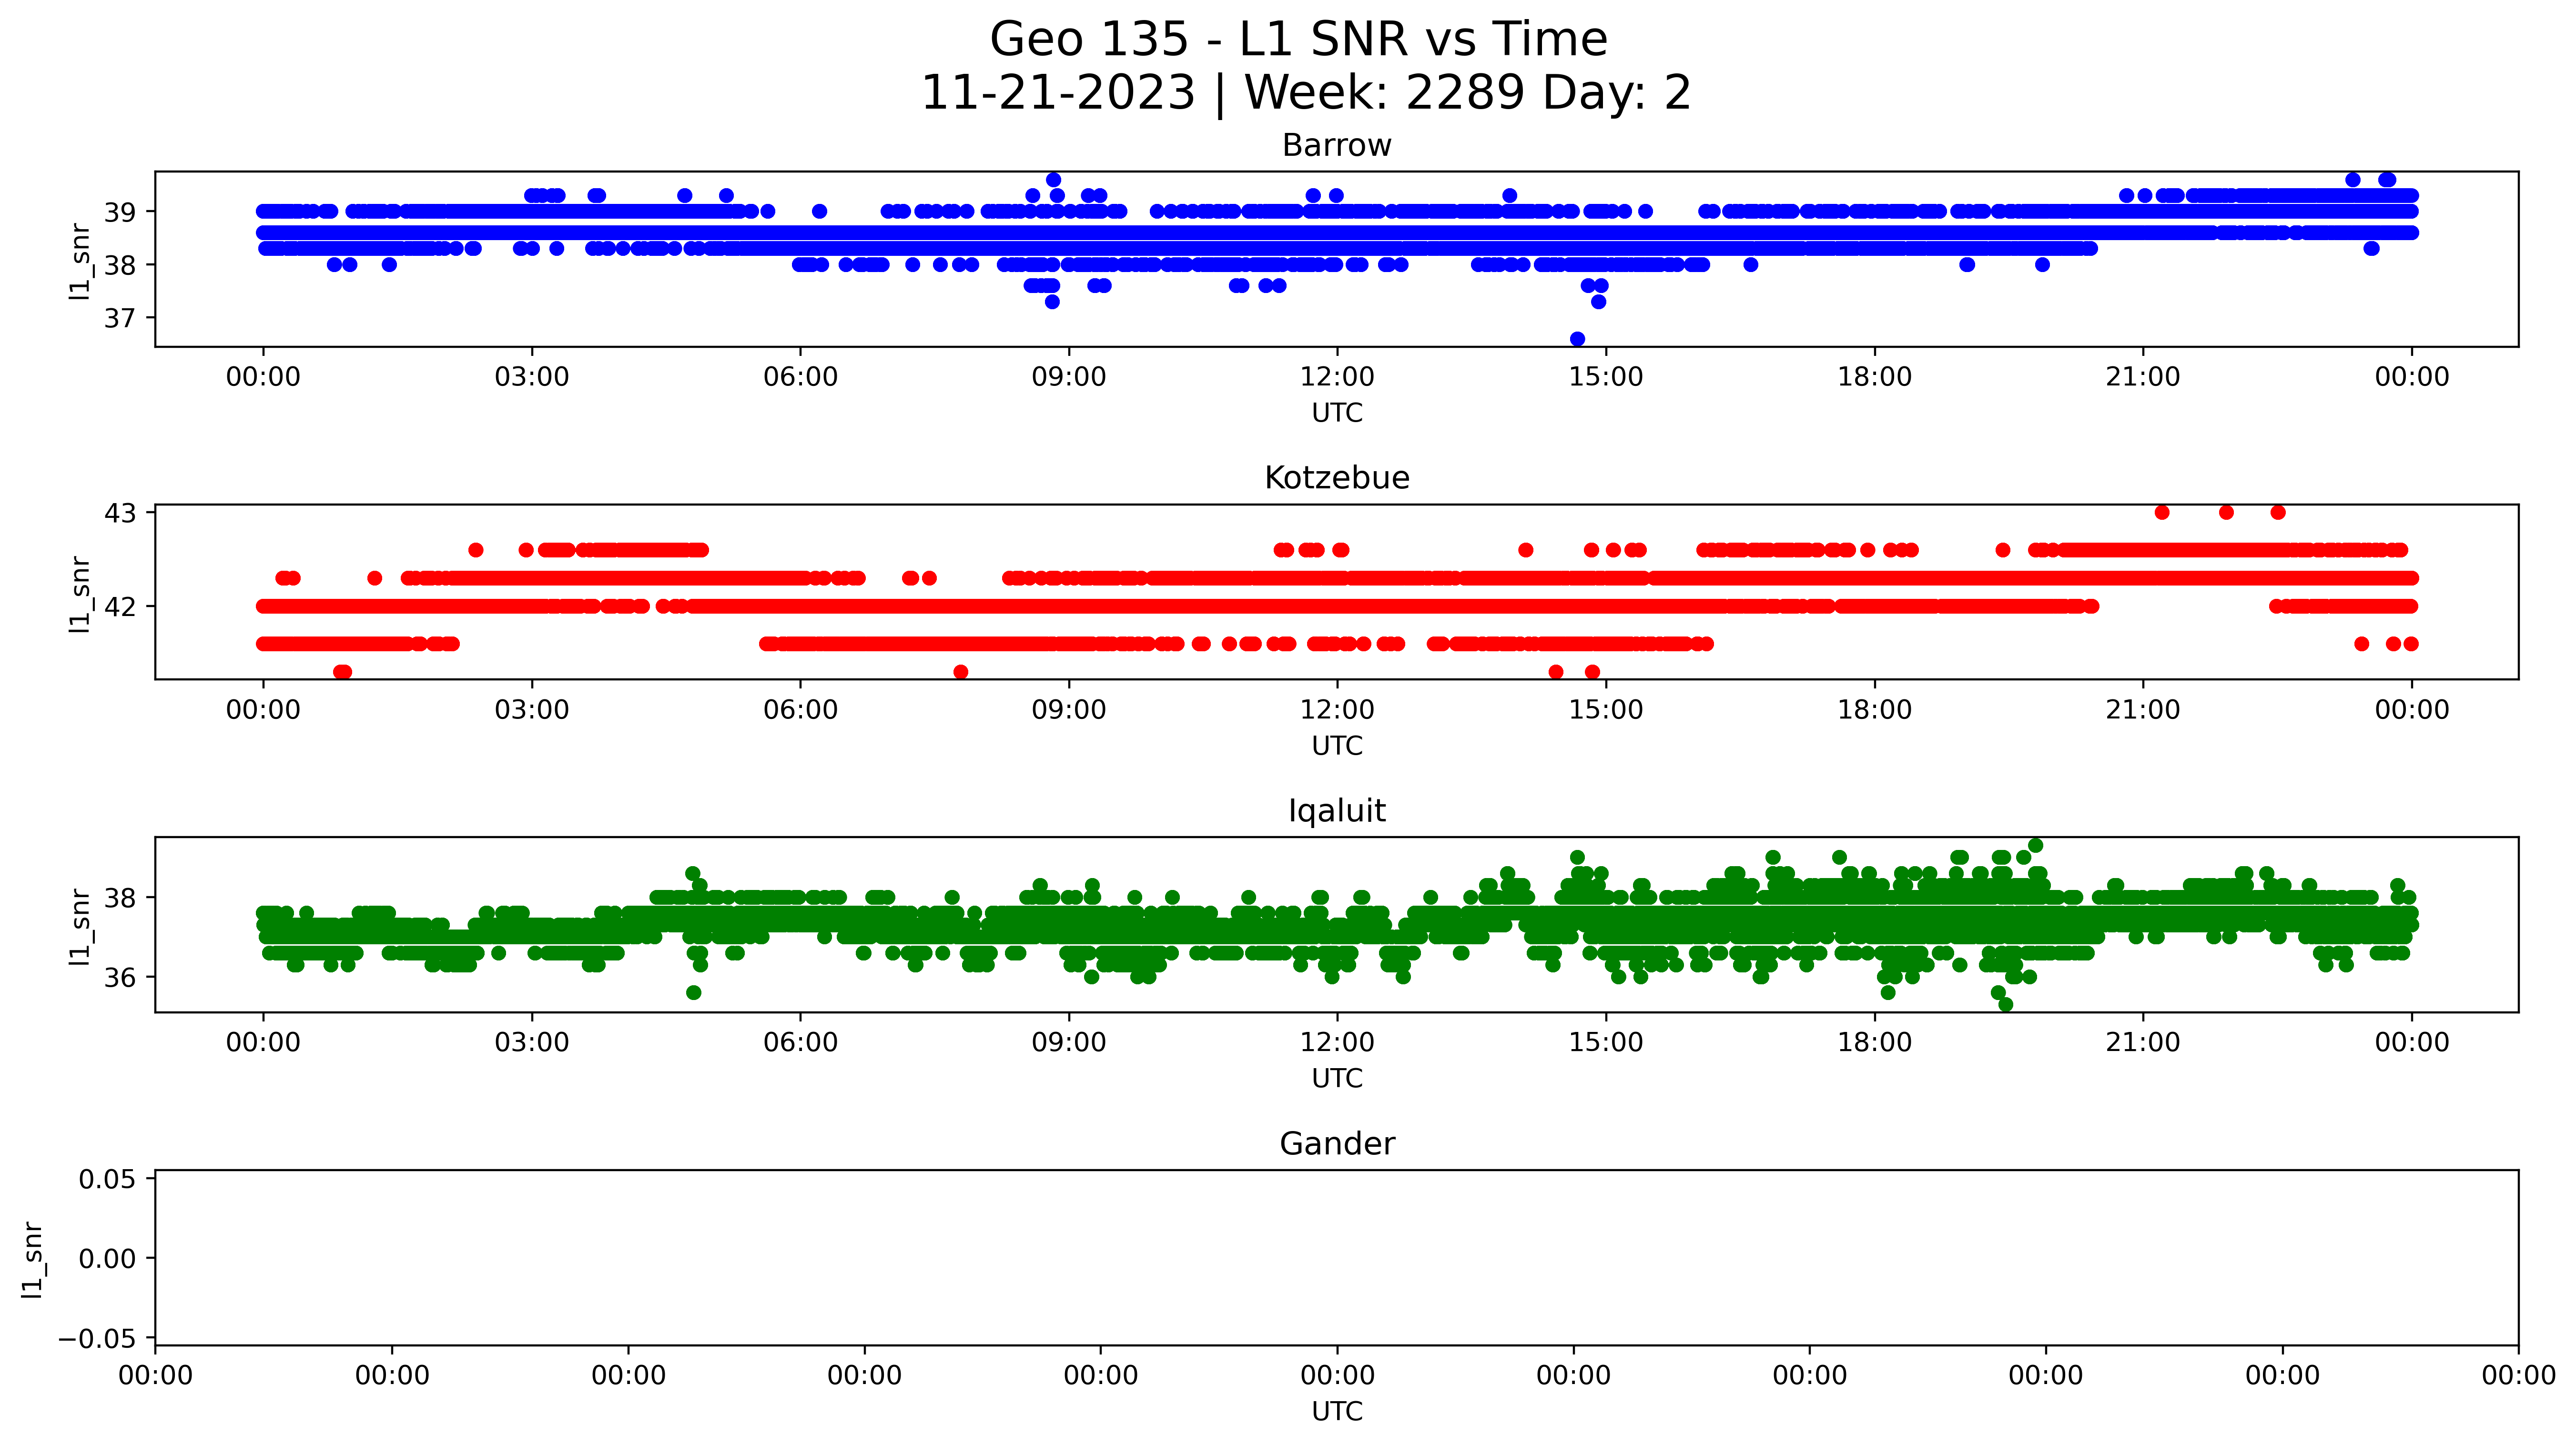
Task: Click the '0.05' y-axis tick in Gander plot
Action: tap(107, 1179)
